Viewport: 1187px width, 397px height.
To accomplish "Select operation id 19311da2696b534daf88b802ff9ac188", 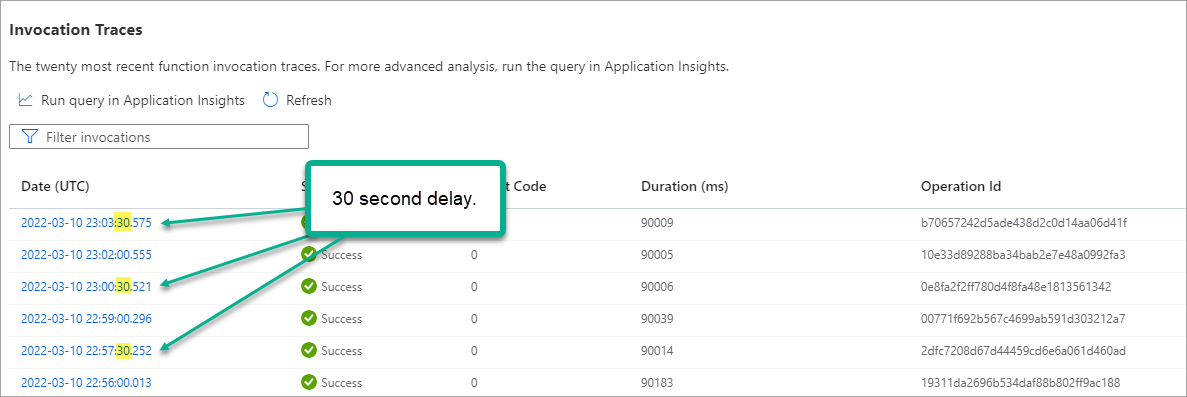I will 1020,382.
